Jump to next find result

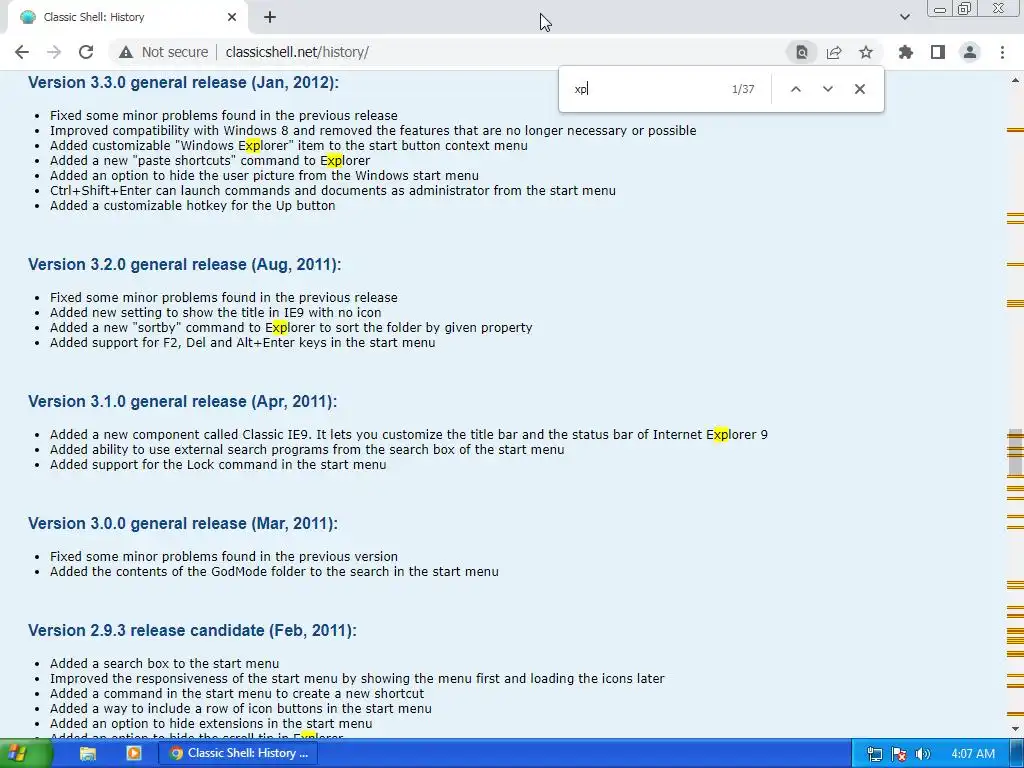tap(827, 89)
